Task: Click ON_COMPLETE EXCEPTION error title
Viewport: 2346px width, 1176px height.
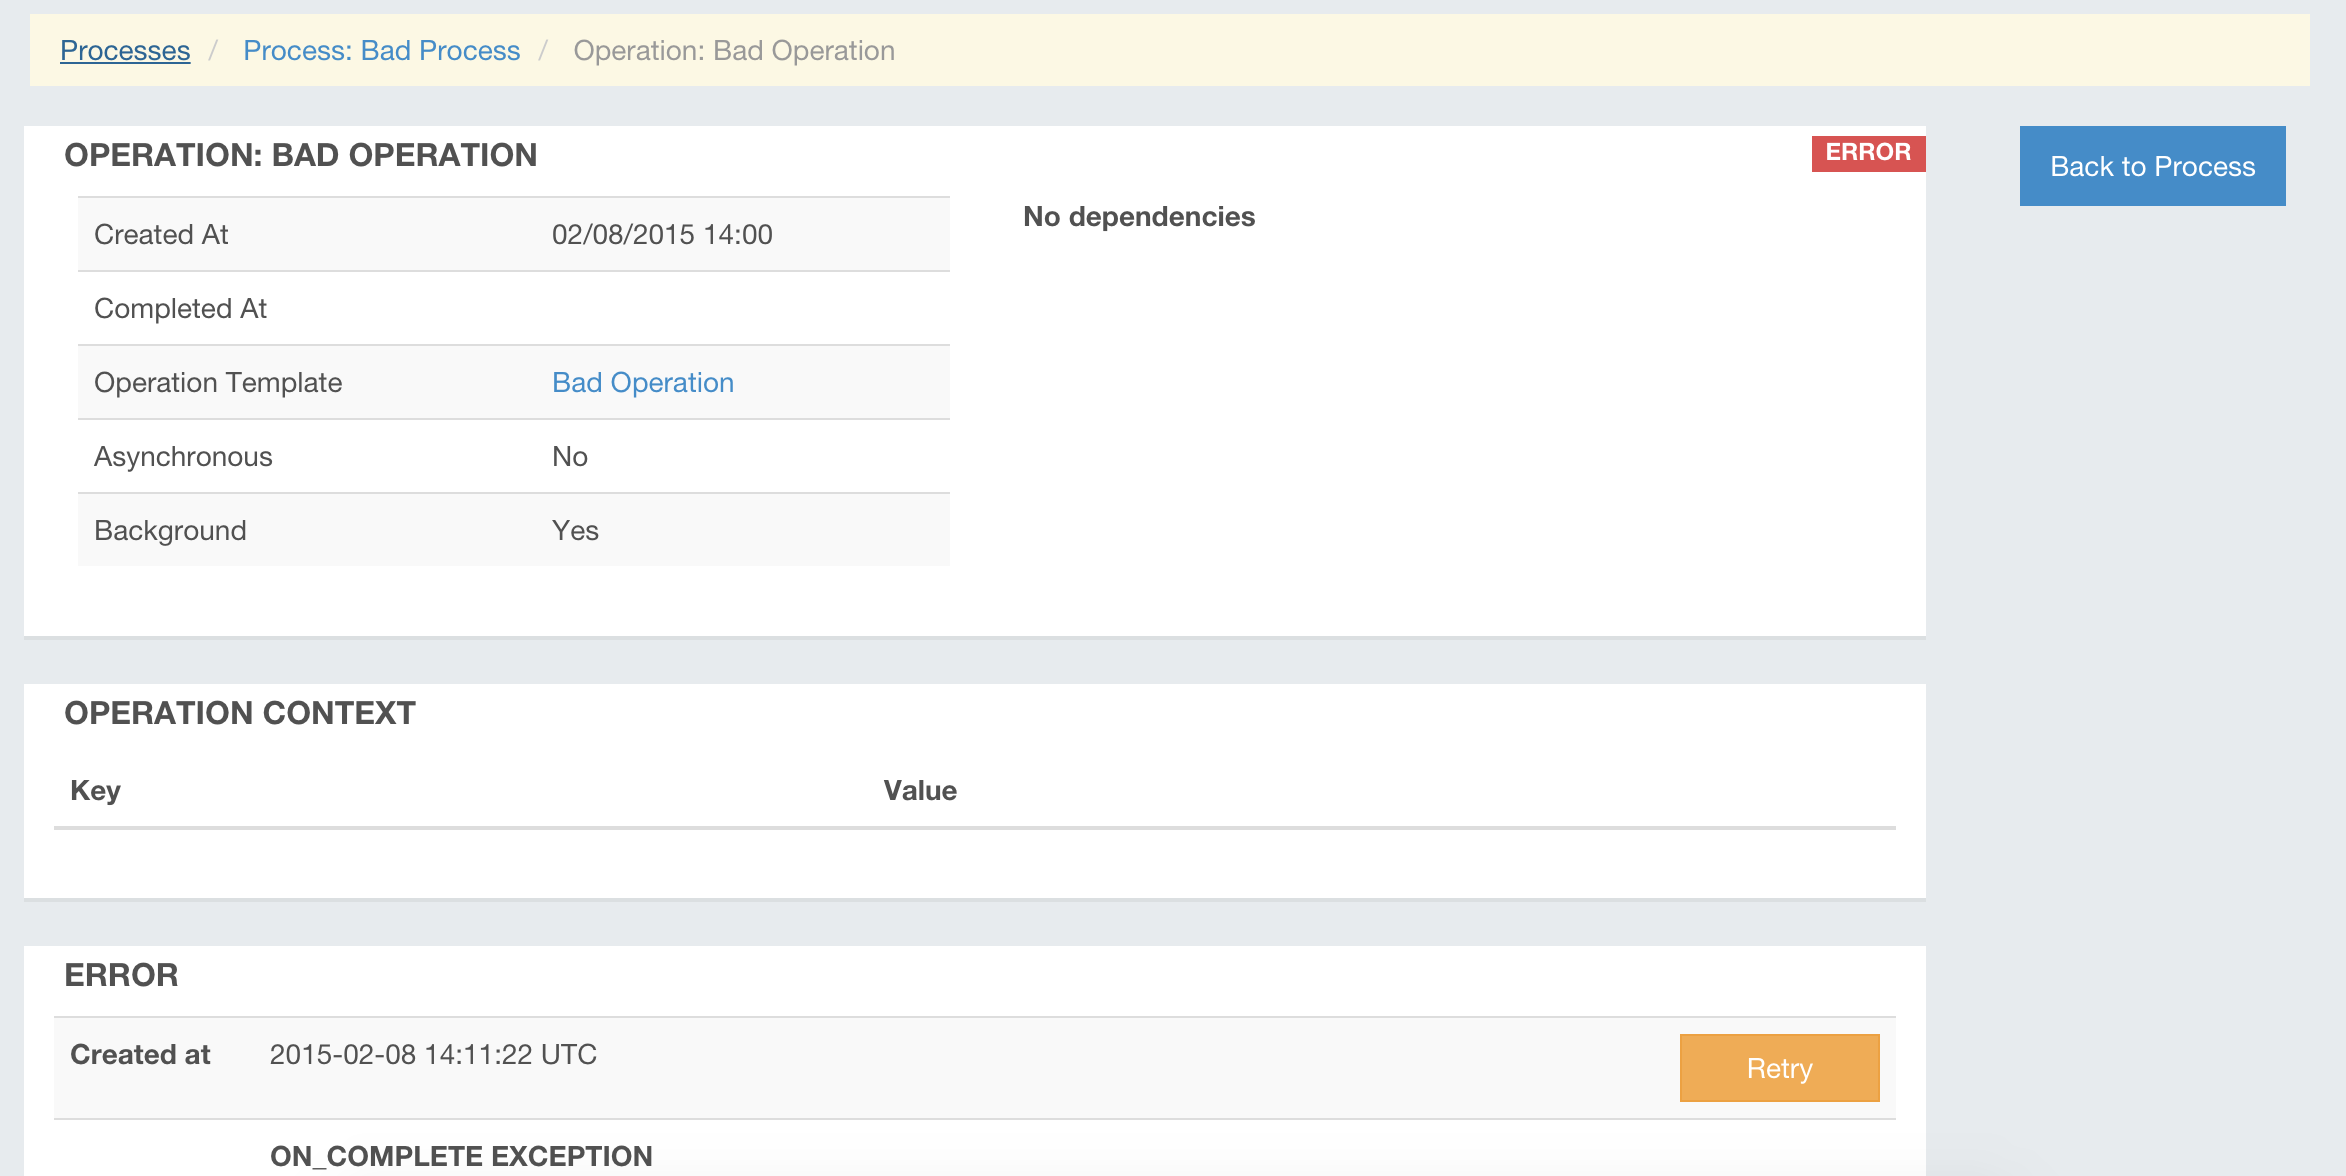Action: tap(460, 1156)
